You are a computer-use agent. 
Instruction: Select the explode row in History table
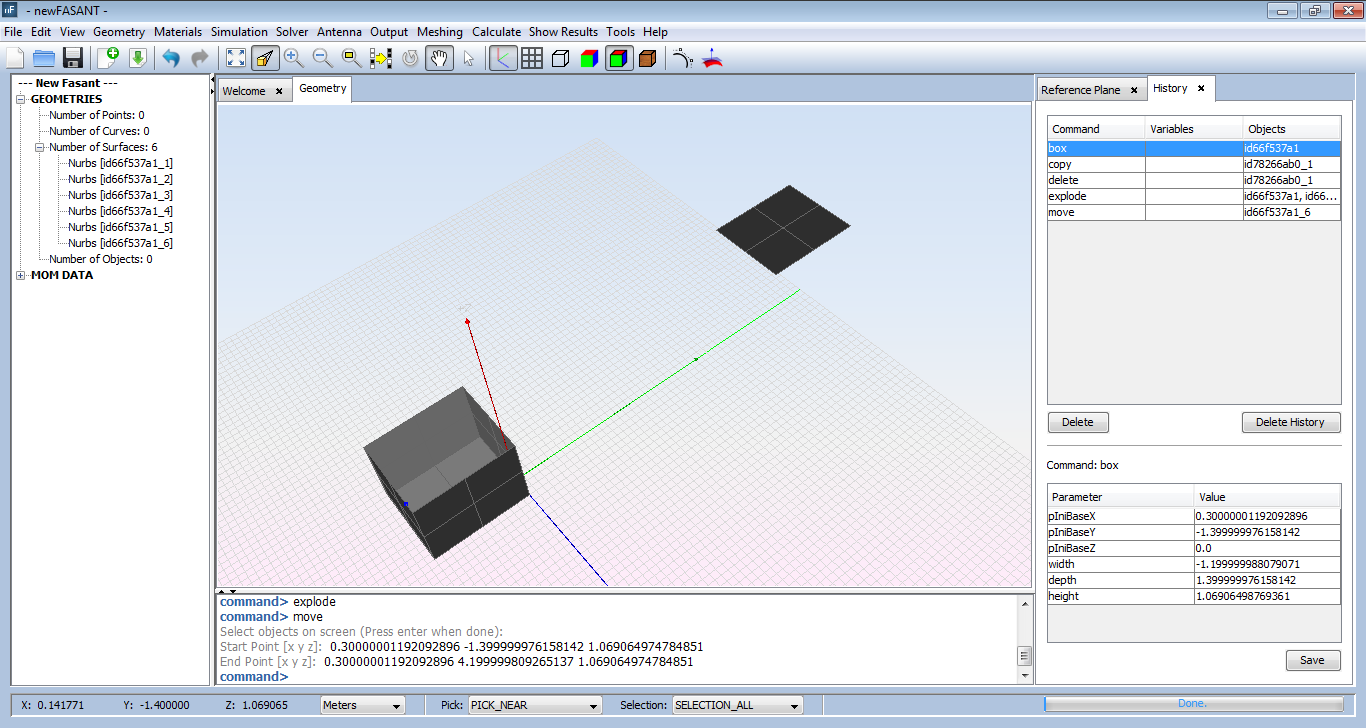[1095, 197]
